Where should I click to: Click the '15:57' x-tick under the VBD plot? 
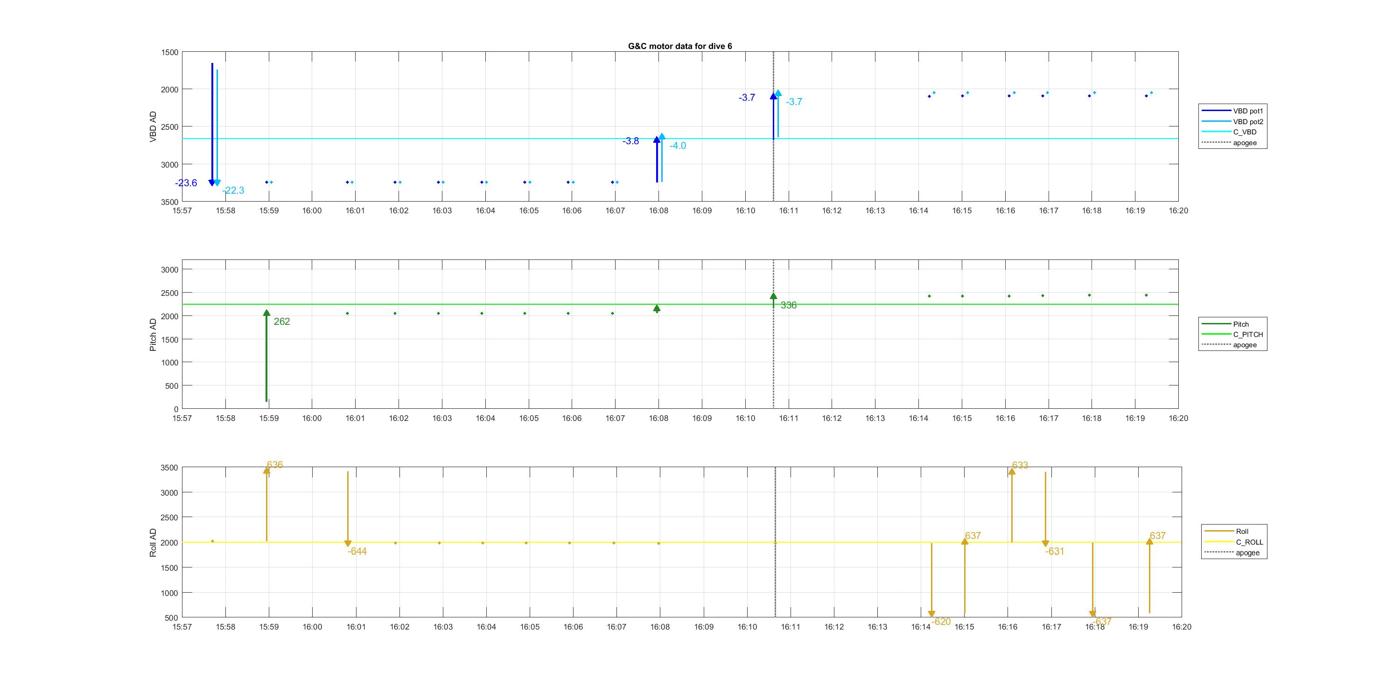point(182,210)
